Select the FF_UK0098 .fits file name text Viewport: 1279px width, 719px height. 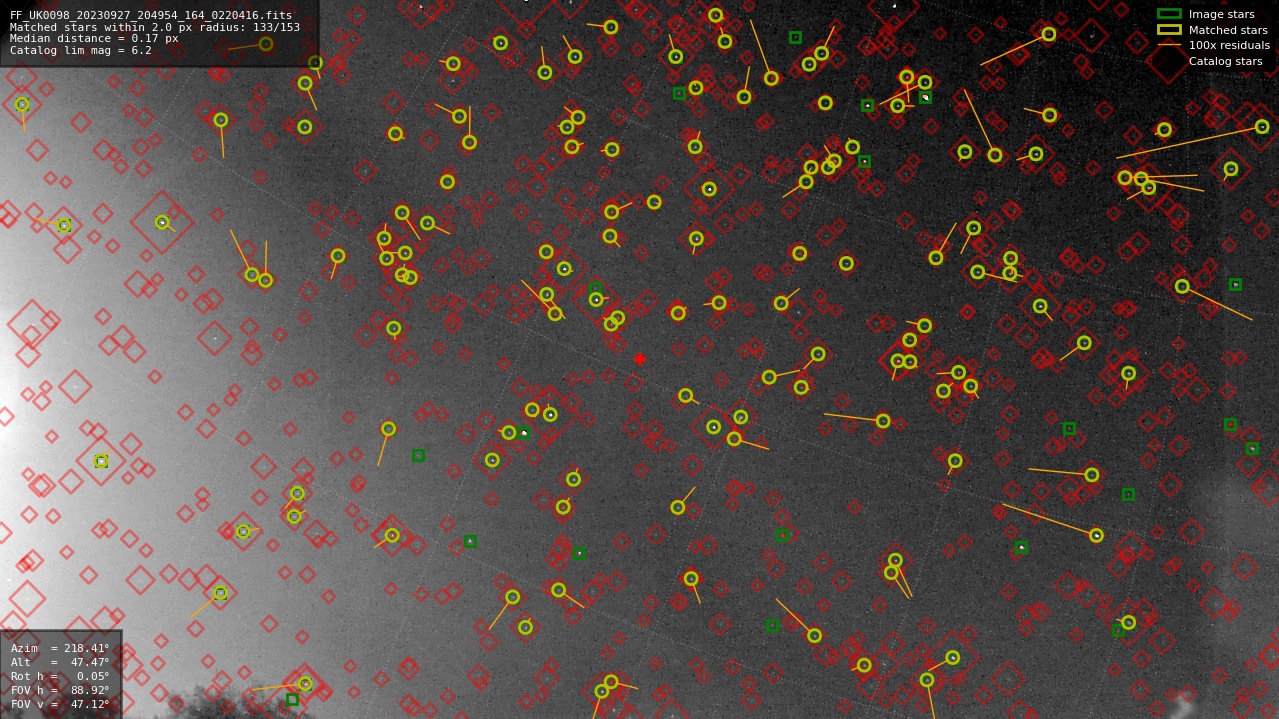[x=151, y=15]
